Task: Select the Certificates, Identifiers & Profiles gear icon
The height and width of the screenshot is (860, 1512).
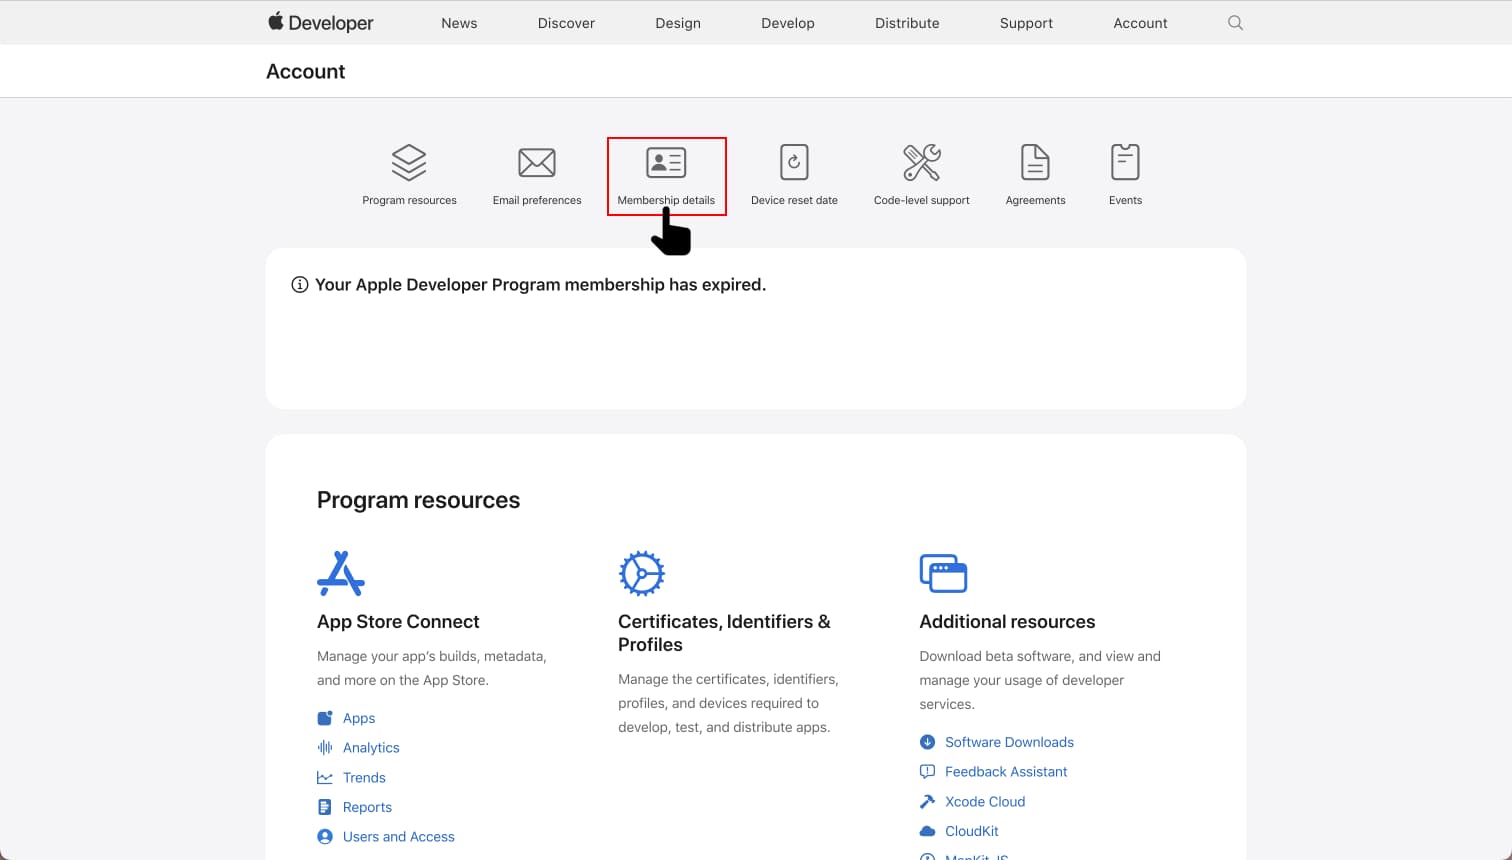Action: [x=642, y=573]
